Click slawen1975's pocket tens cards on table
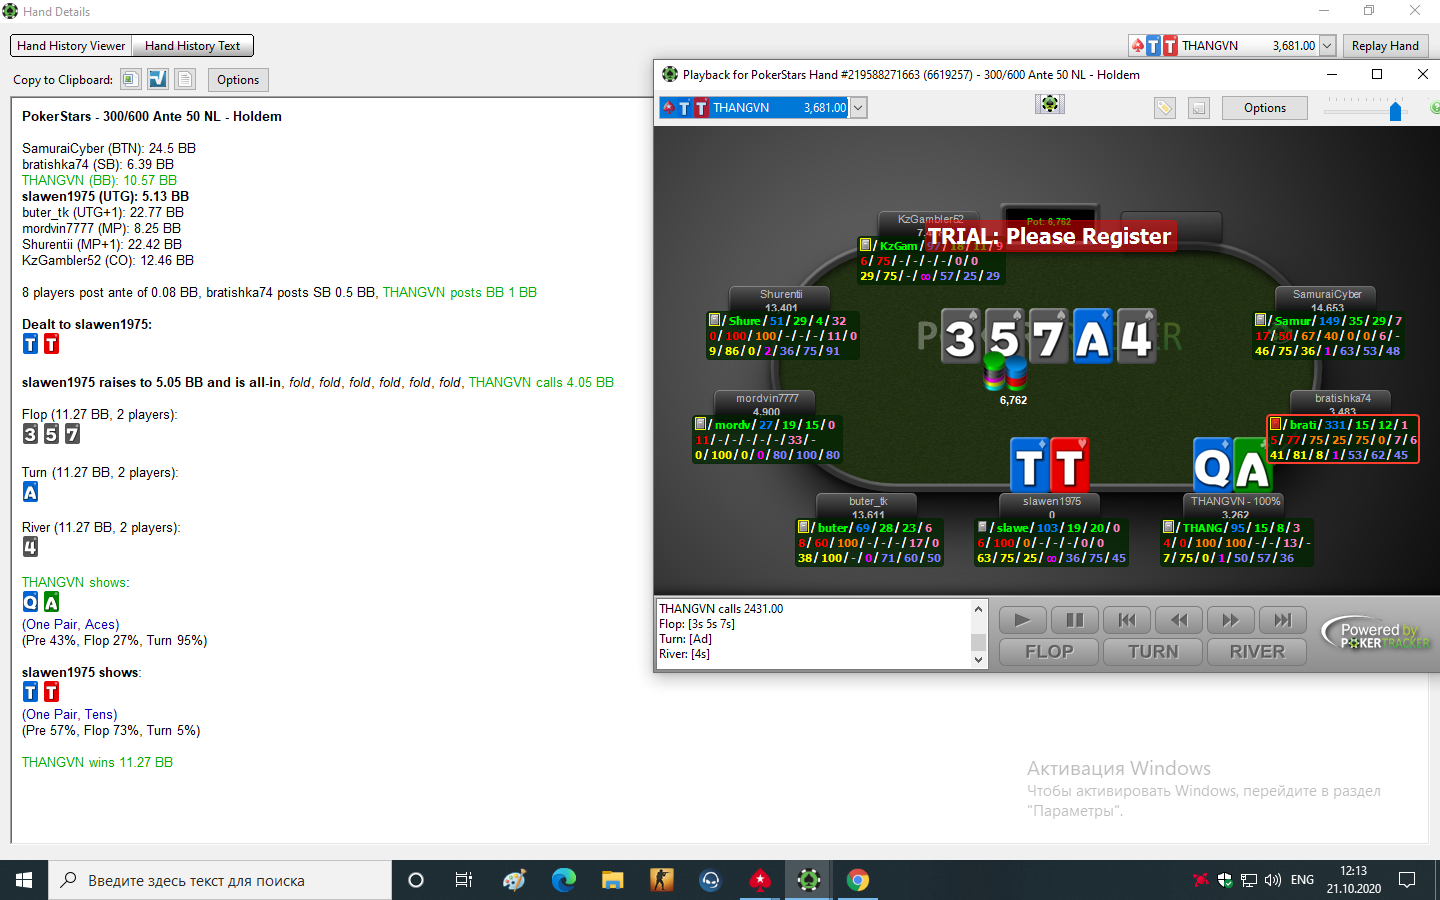 pos(1049,466)
